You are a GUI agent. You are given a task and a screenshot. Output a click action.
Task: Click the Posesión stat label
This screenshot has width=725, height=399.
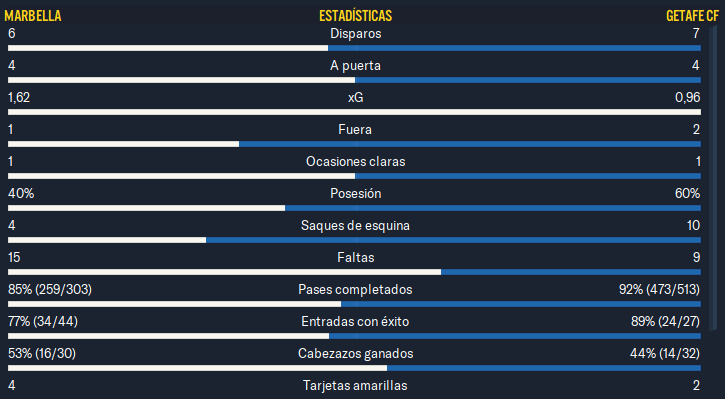356,193
